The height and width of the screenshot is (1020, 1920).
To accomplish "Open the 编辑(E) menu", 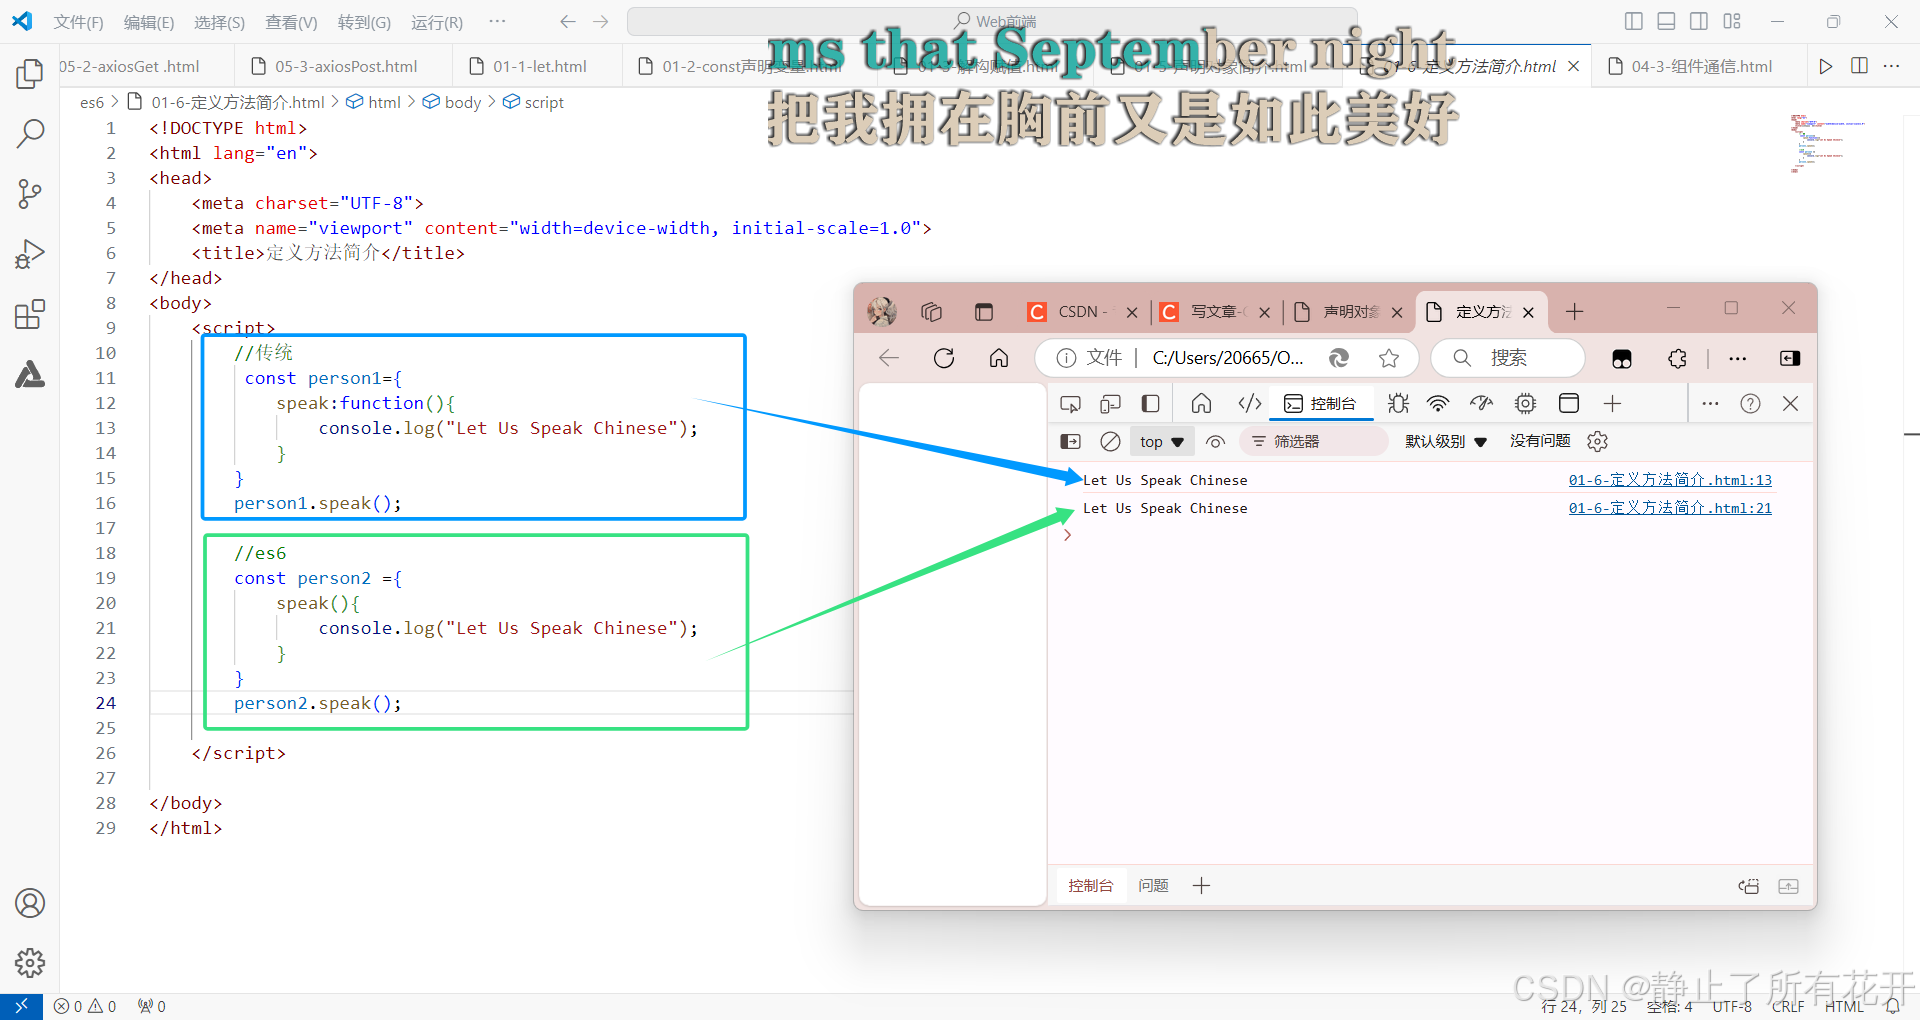I will click(x=149, y=22).
